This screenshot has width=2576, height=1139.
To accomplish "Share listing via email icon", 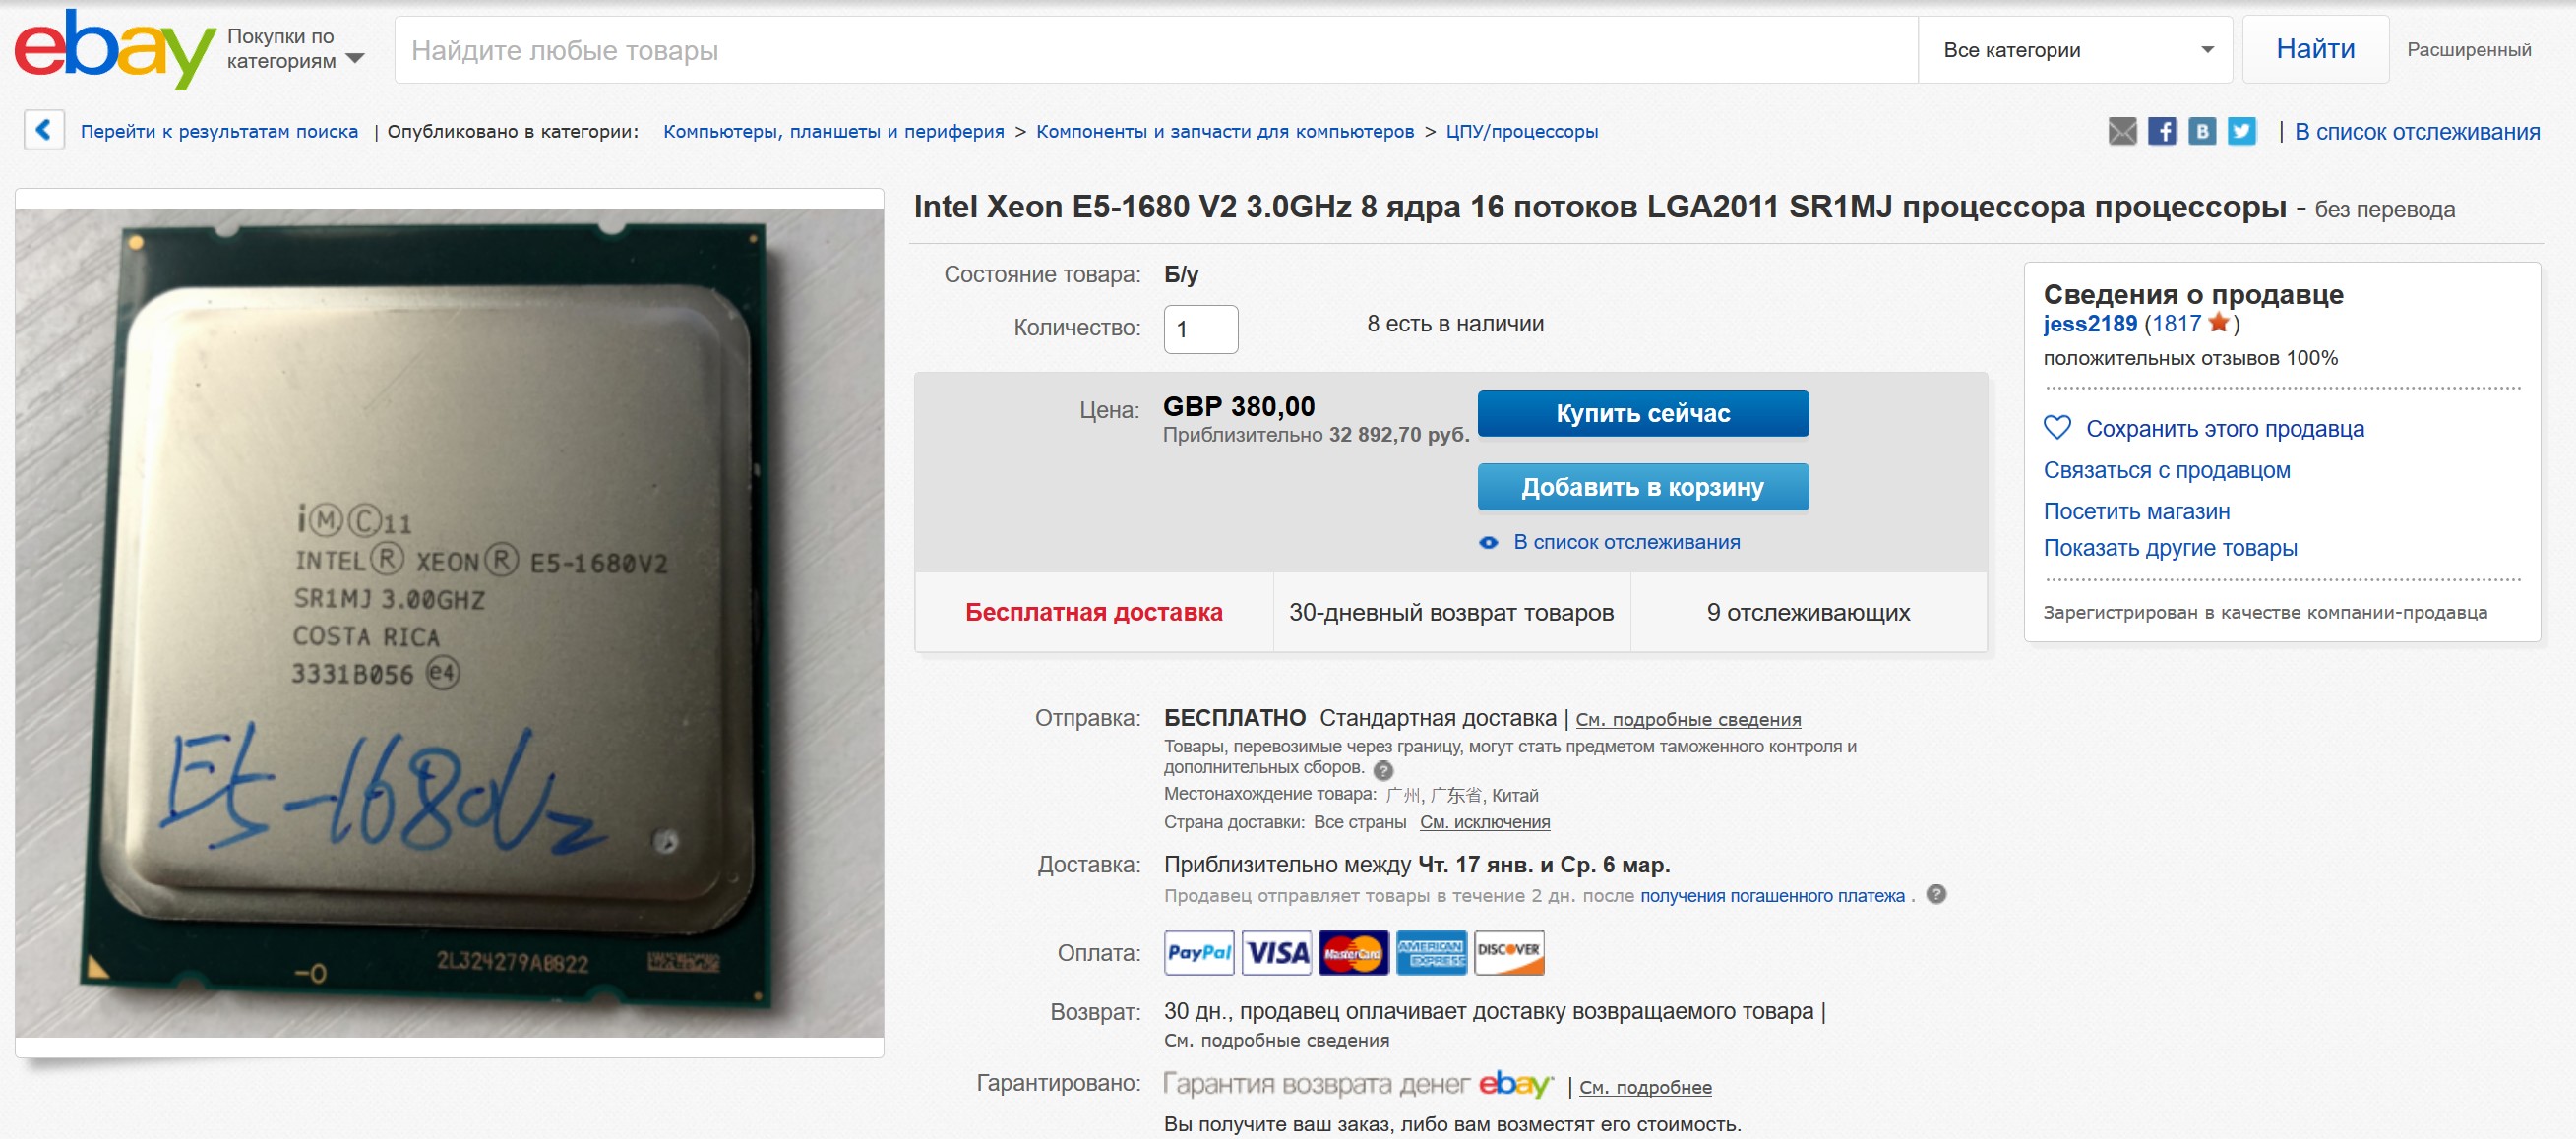I will [x=2122, y=131].
